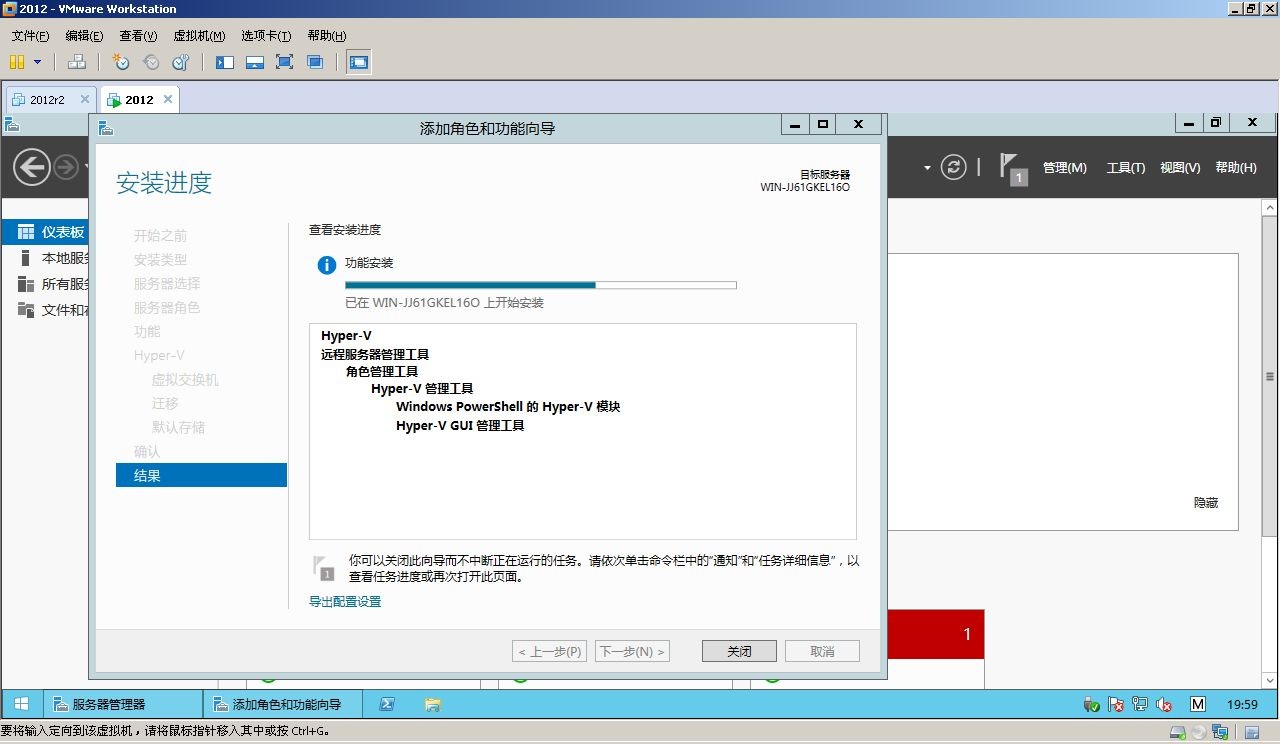Click the muted speaker tray icon
Viewport: 1280px width, 744px height.
click(x=1164, y=705)
